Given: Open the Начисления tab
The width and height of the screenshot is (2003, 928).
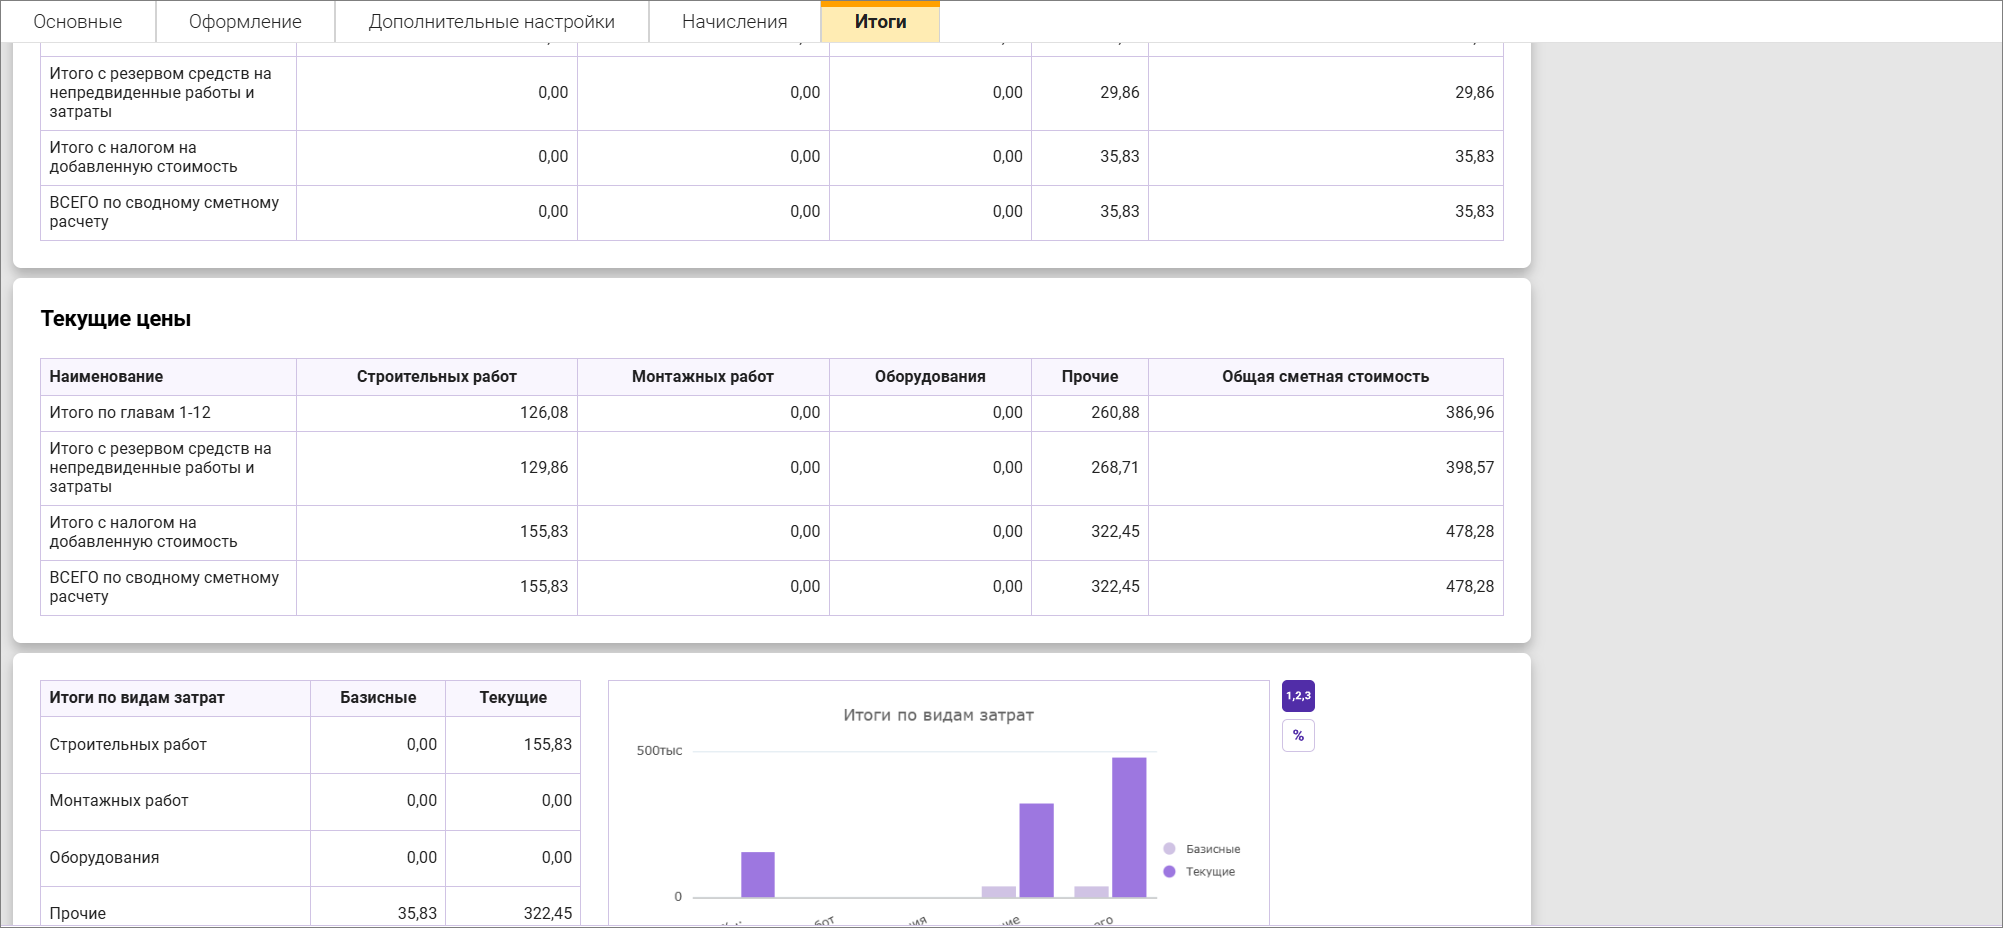Looking at the screenshot, I should pyautogui.click(x=734, y=22).
